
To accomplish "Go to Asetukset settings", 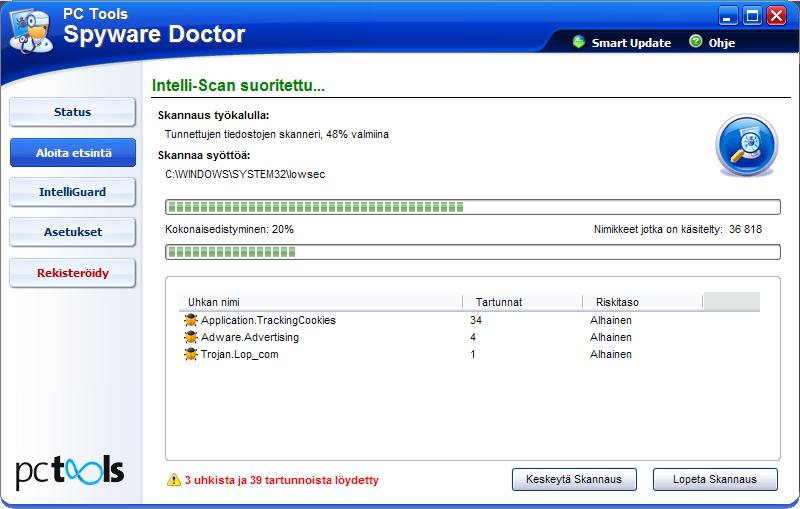I will 72,232.
